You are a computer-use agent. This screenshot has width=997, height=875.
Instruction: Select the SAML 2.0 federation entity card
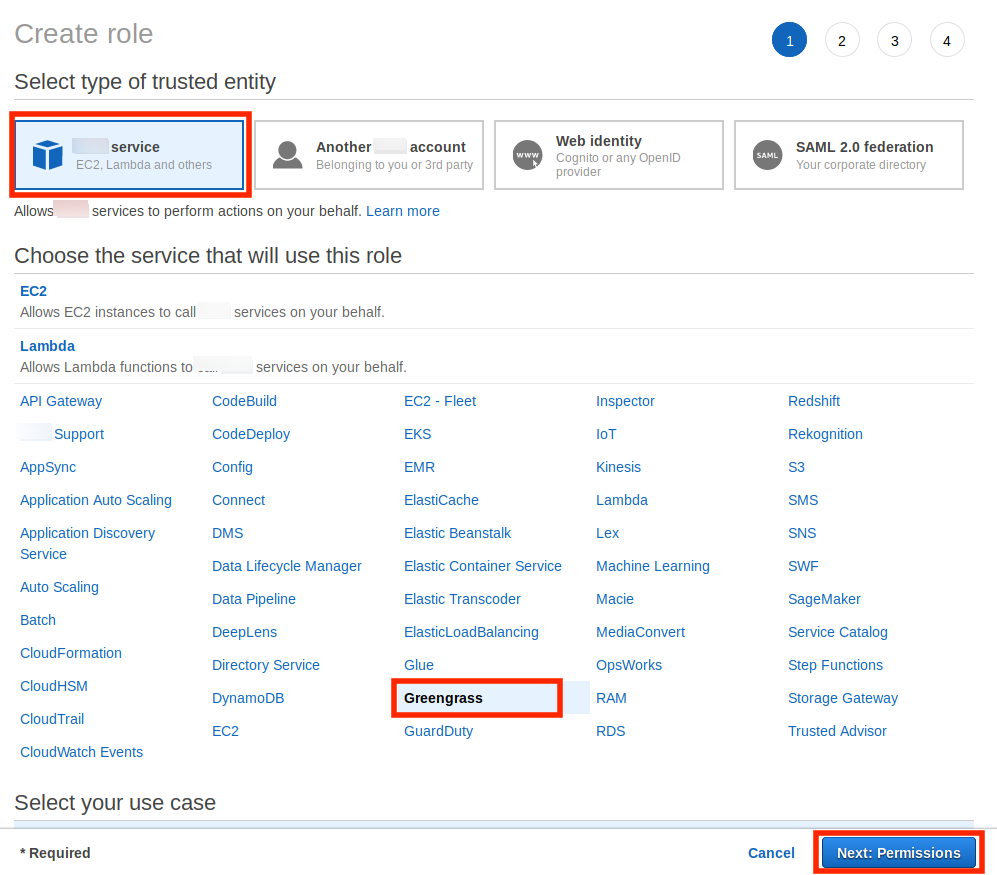[x=848, y=155]
